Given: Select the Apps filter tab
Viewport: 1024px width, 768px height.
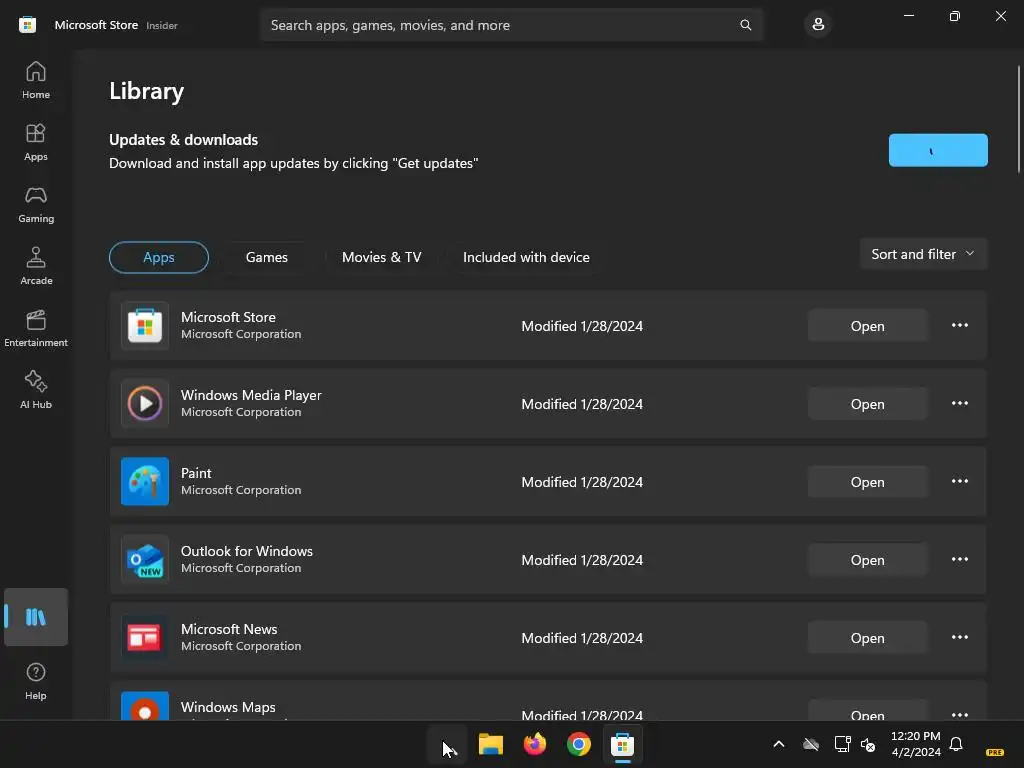Looking at the screenshot, I should (159, 257).
